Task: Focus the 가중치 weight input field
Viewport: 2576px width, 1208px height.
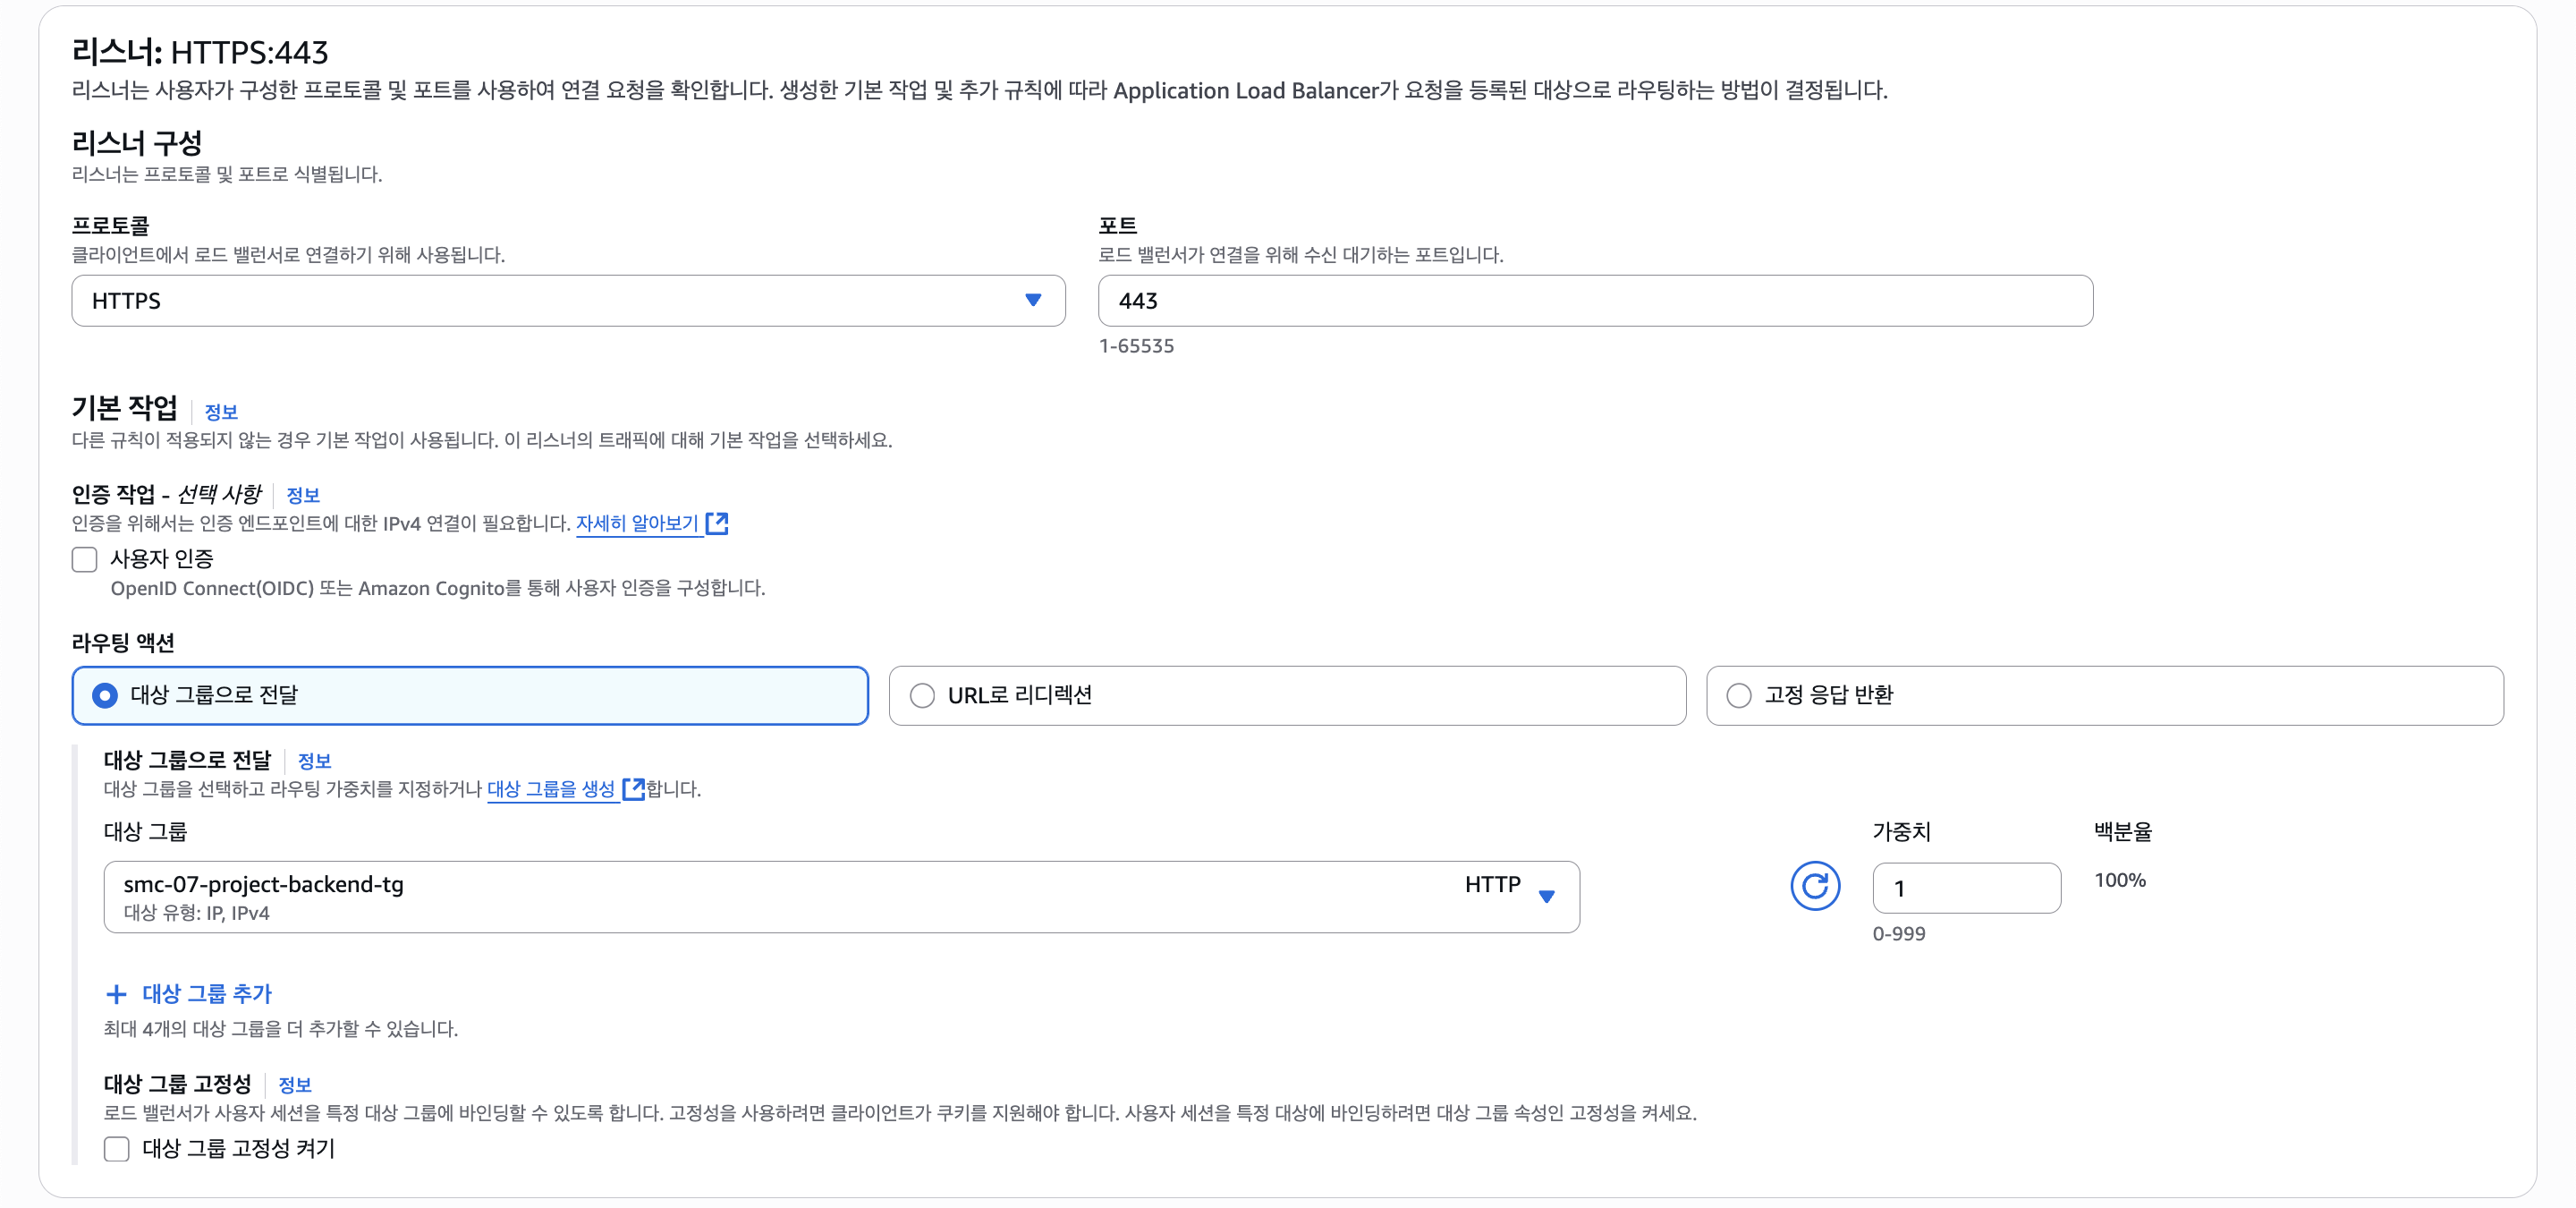Action: point(1965,888)
